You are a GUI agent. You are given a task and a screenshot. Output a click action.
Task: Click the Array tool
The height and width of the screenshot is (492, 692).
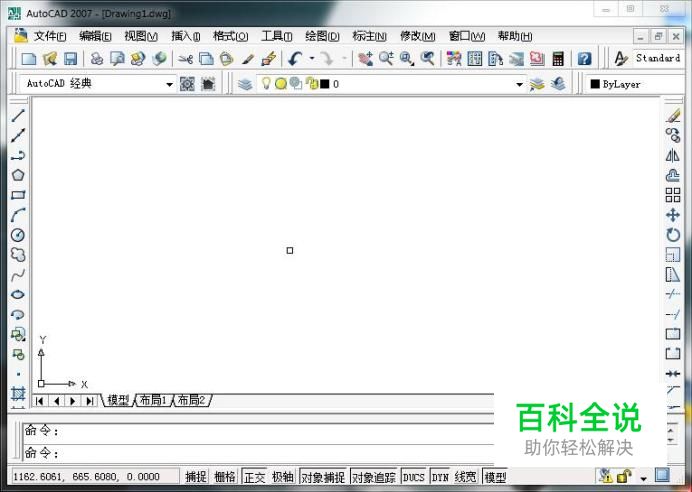pos(673,195)
